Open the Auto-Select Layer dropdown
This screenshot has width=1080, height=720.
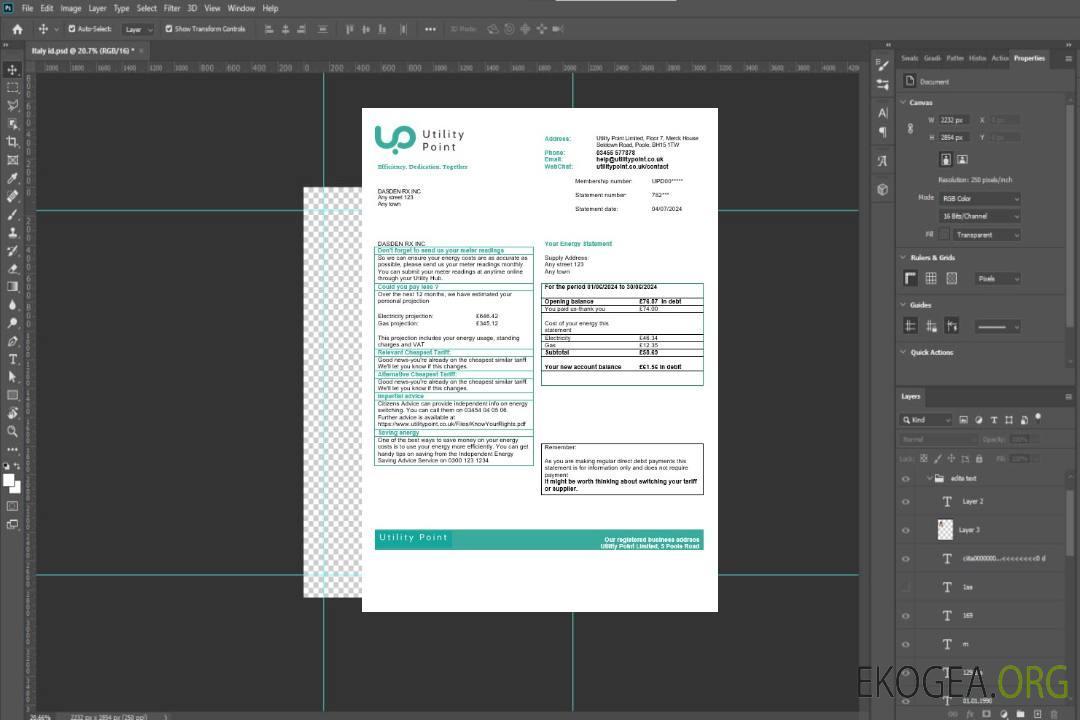(x=138, y=29)
